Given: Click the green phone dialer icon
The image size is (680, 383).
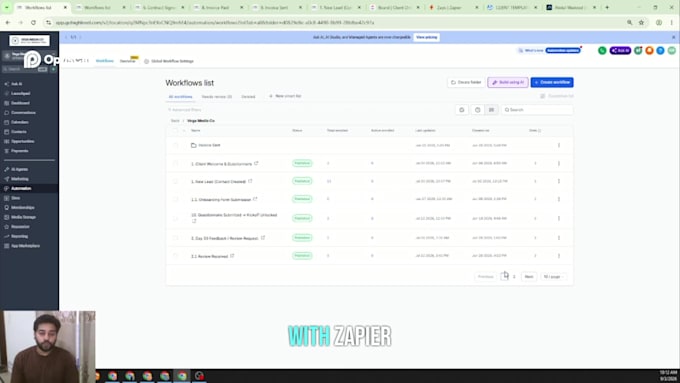Looking at the screenshot, I should 602,51.
